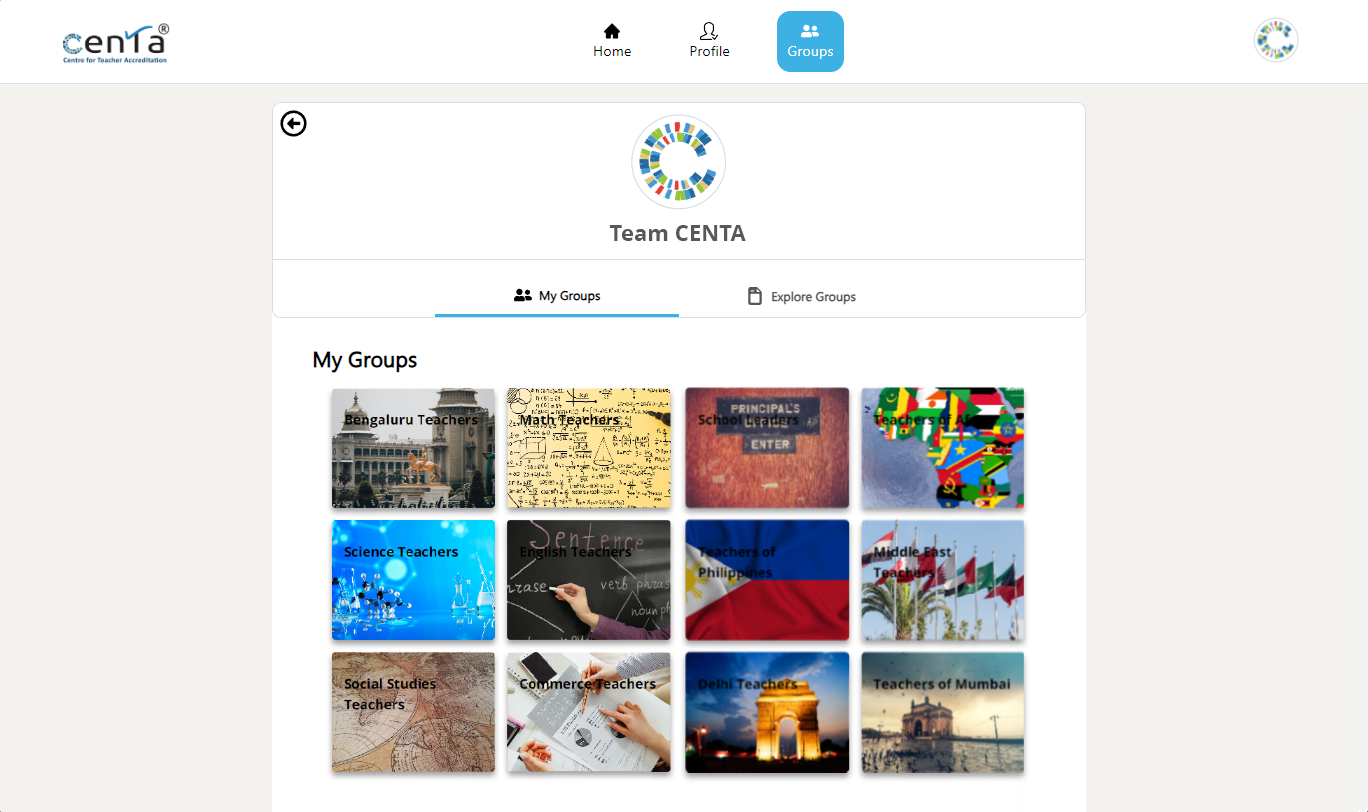
Task: Open the Science Teachers group
Action: click(413, 580)
